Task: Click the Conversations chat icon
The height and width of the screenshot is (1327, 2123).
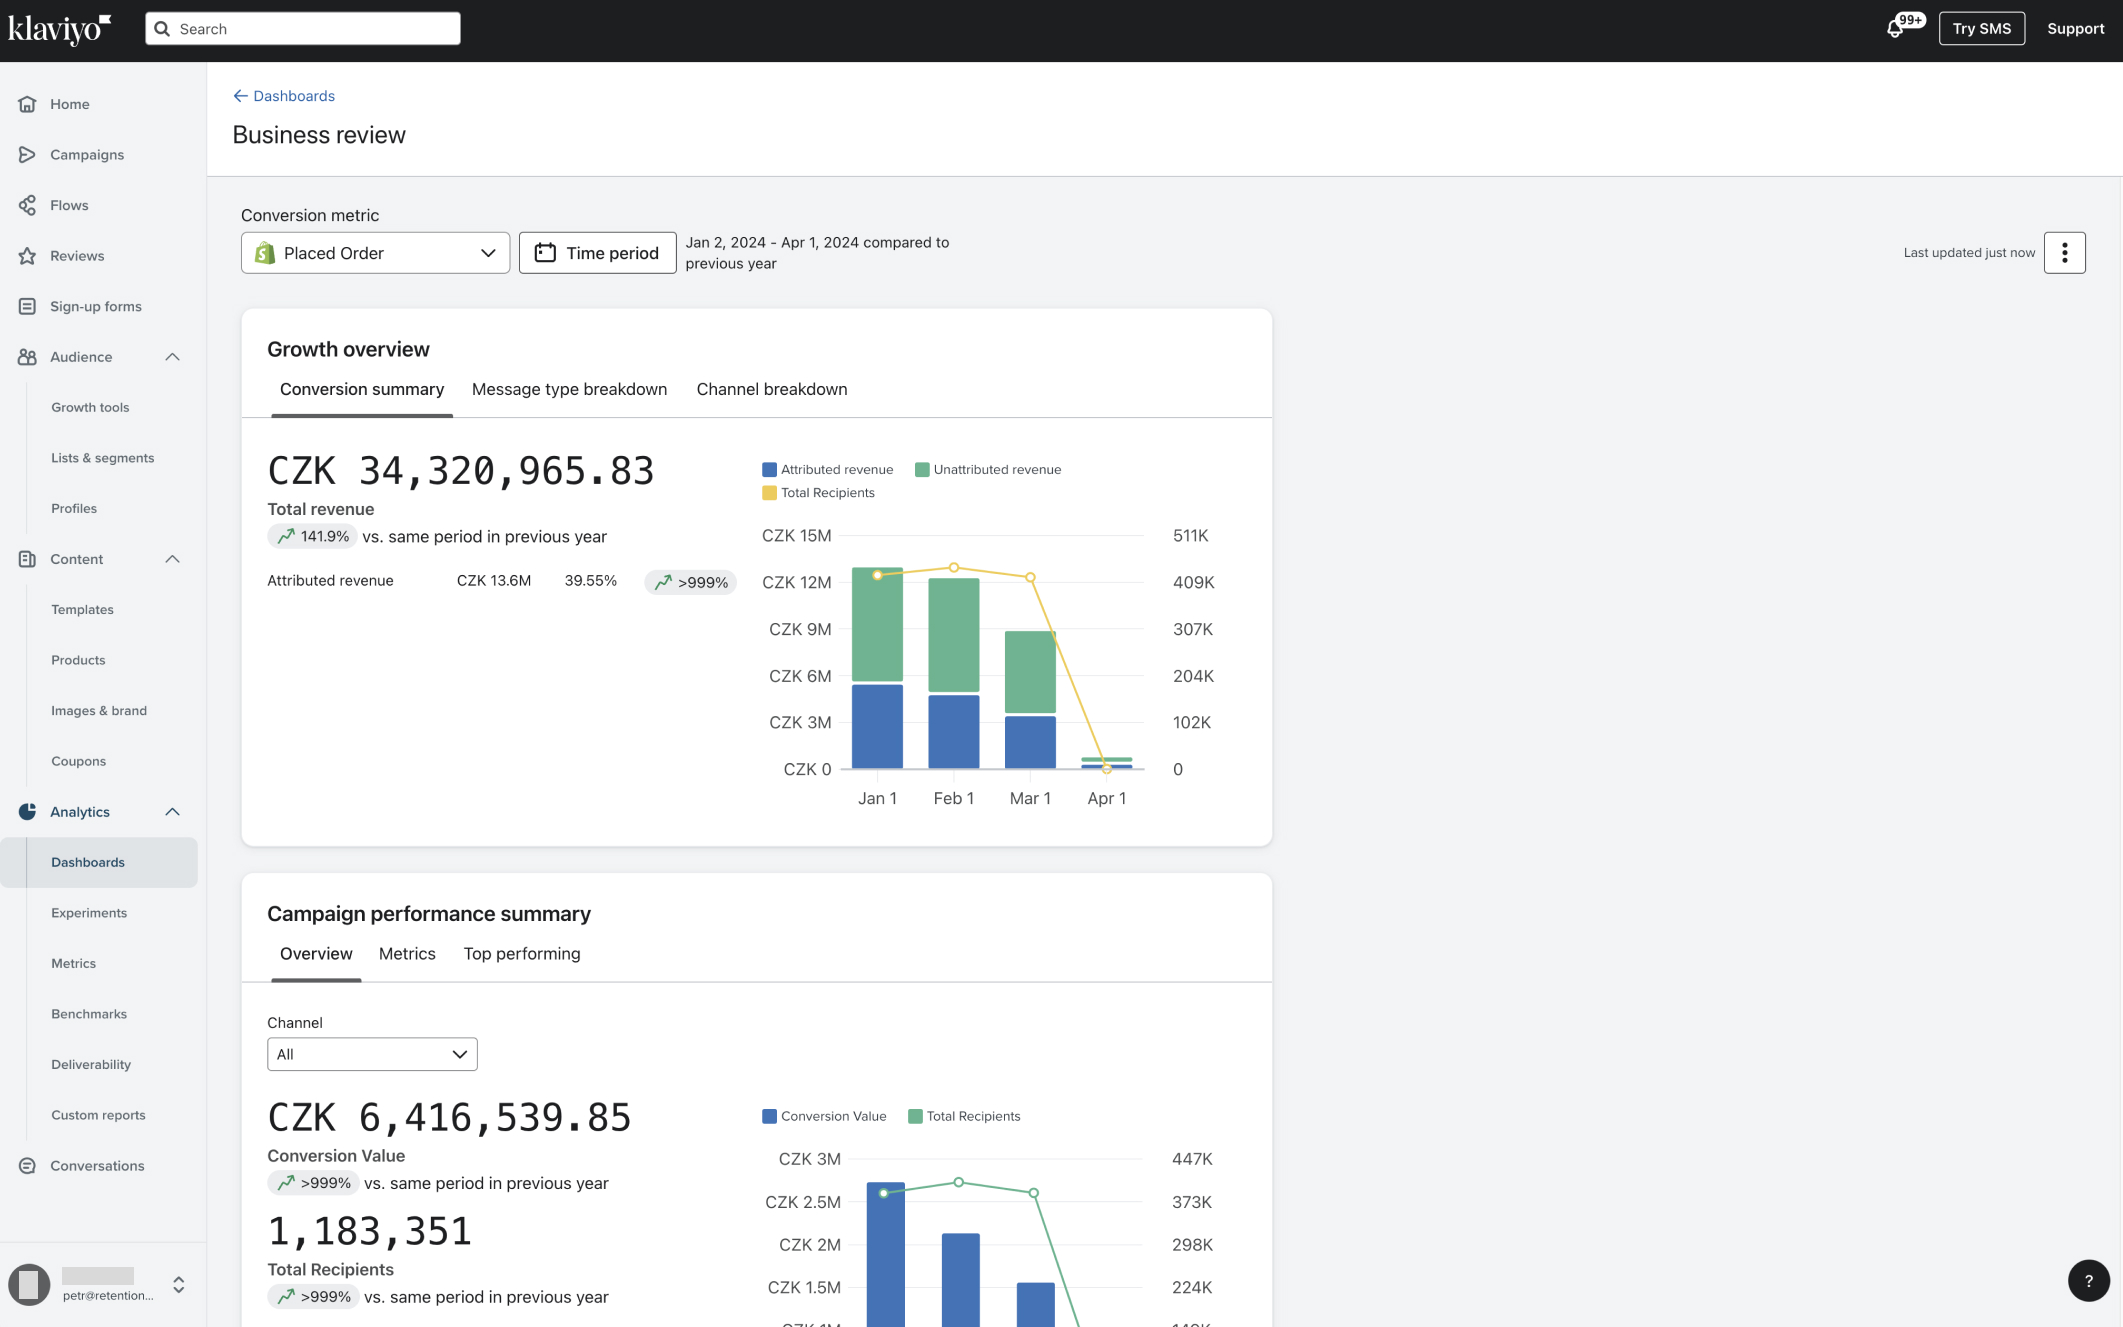Action: click(x=27, y=1166)
